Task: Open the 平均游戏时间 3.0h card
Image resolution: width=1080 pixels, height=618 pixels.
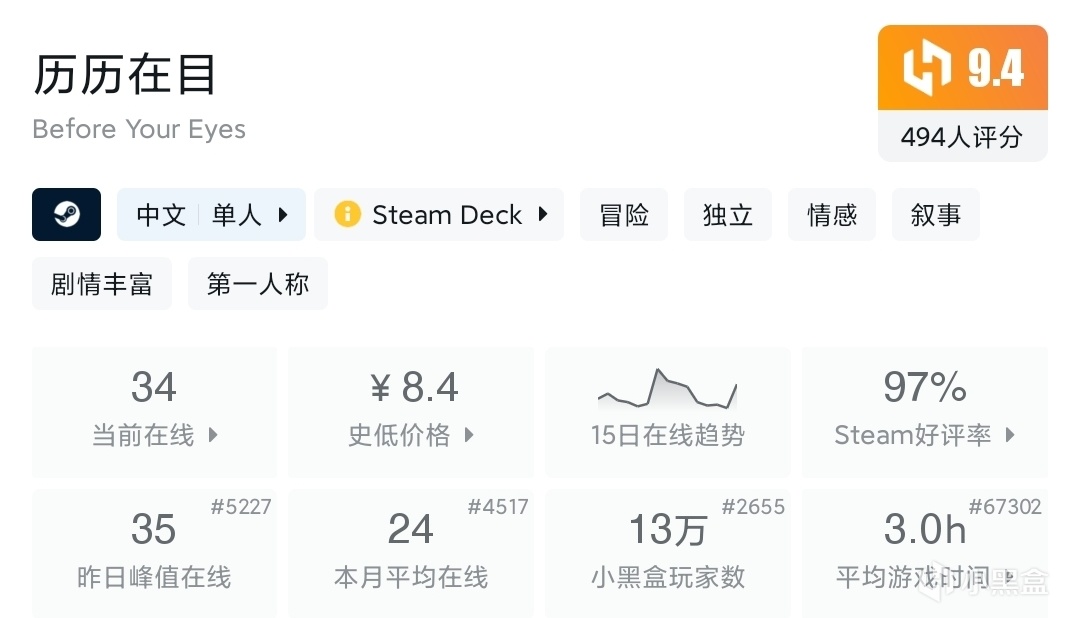Action: [924, 552]
